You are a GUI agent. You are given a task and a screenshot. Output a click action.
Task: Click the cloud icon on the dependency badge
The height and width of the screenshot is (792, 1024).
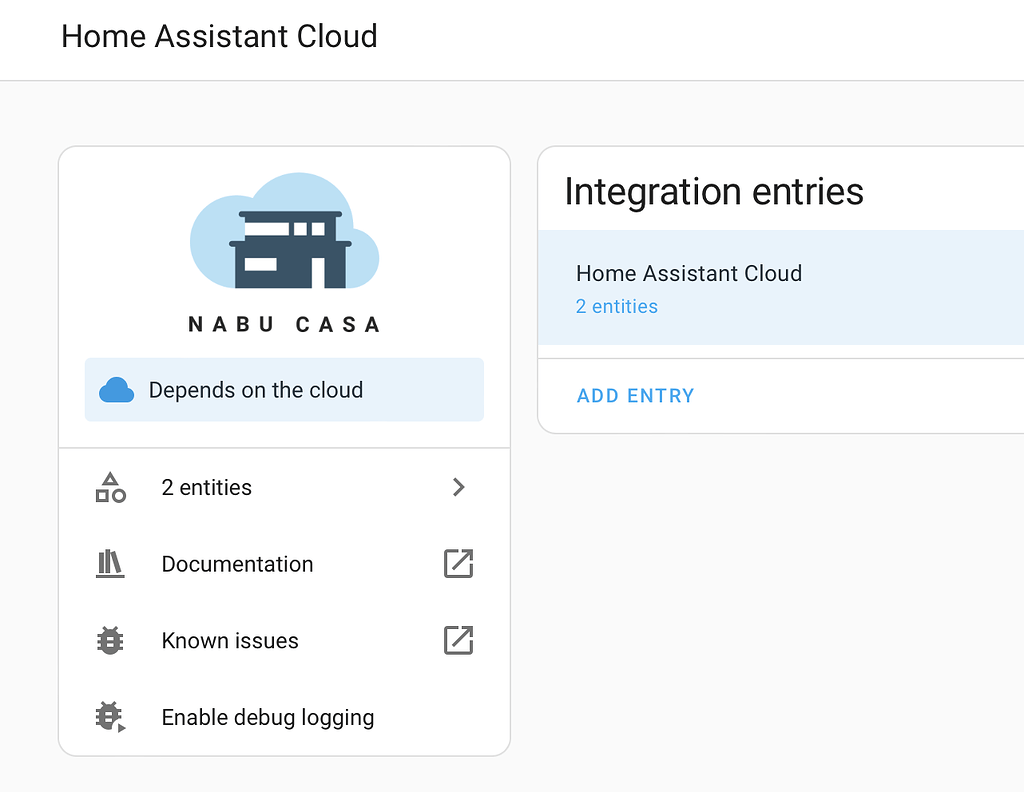[x=117, y=390]
